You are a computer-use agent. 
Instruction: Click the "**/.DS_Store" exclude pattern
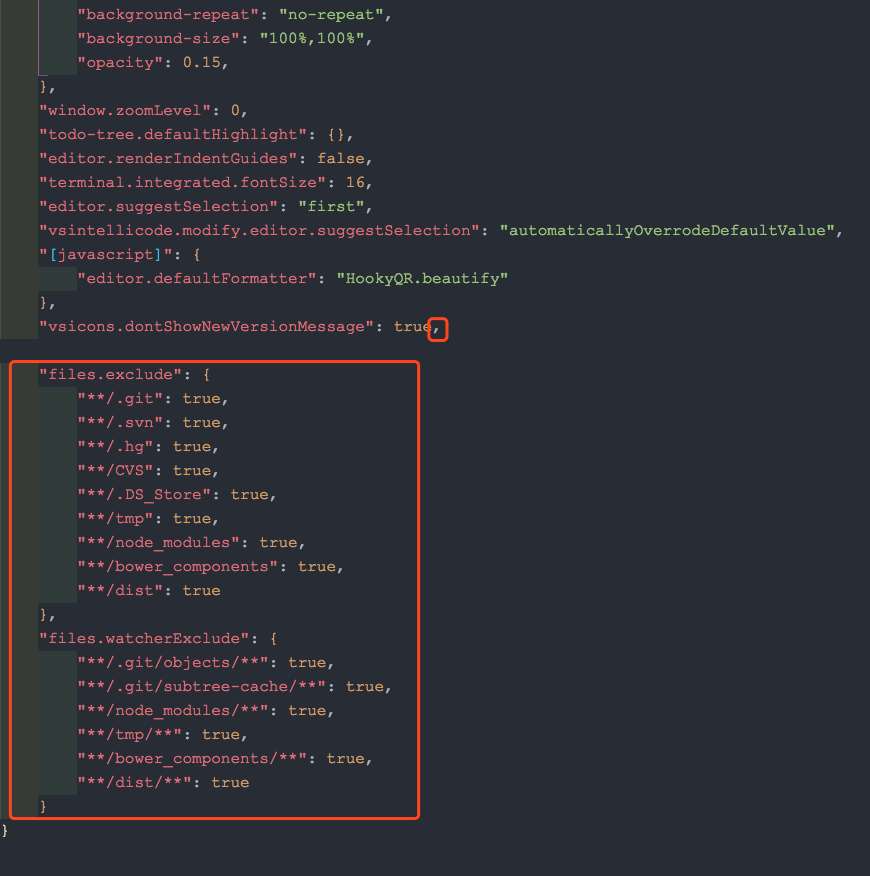click(144, 494)
